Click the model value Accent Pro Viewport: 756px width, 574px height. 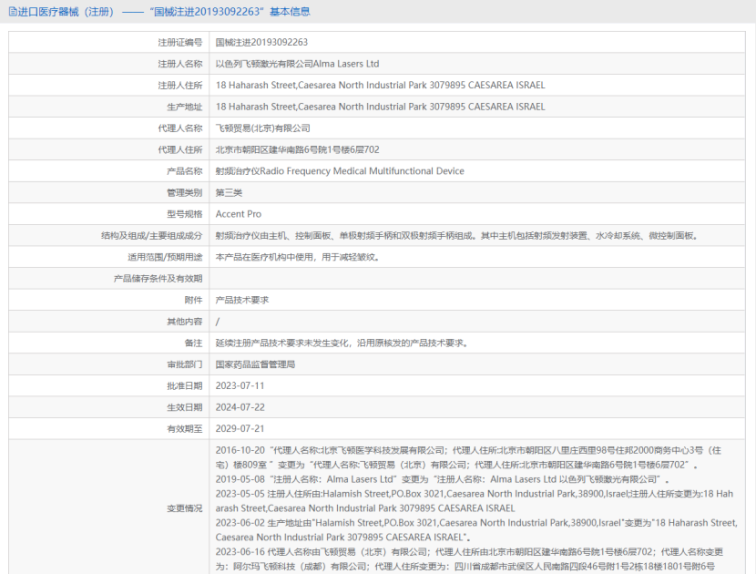click(x=238, y=214)
